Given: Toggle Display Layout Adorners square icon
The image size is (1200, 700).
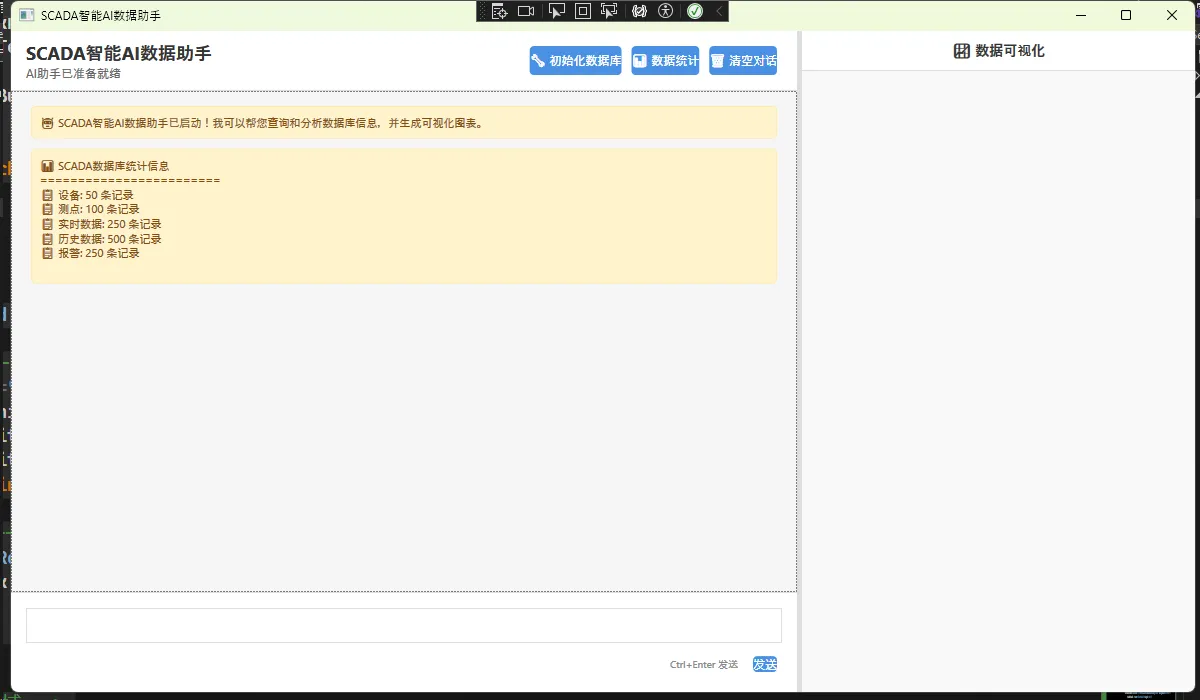Looking at the screenshot, I should tap(583, 11).
